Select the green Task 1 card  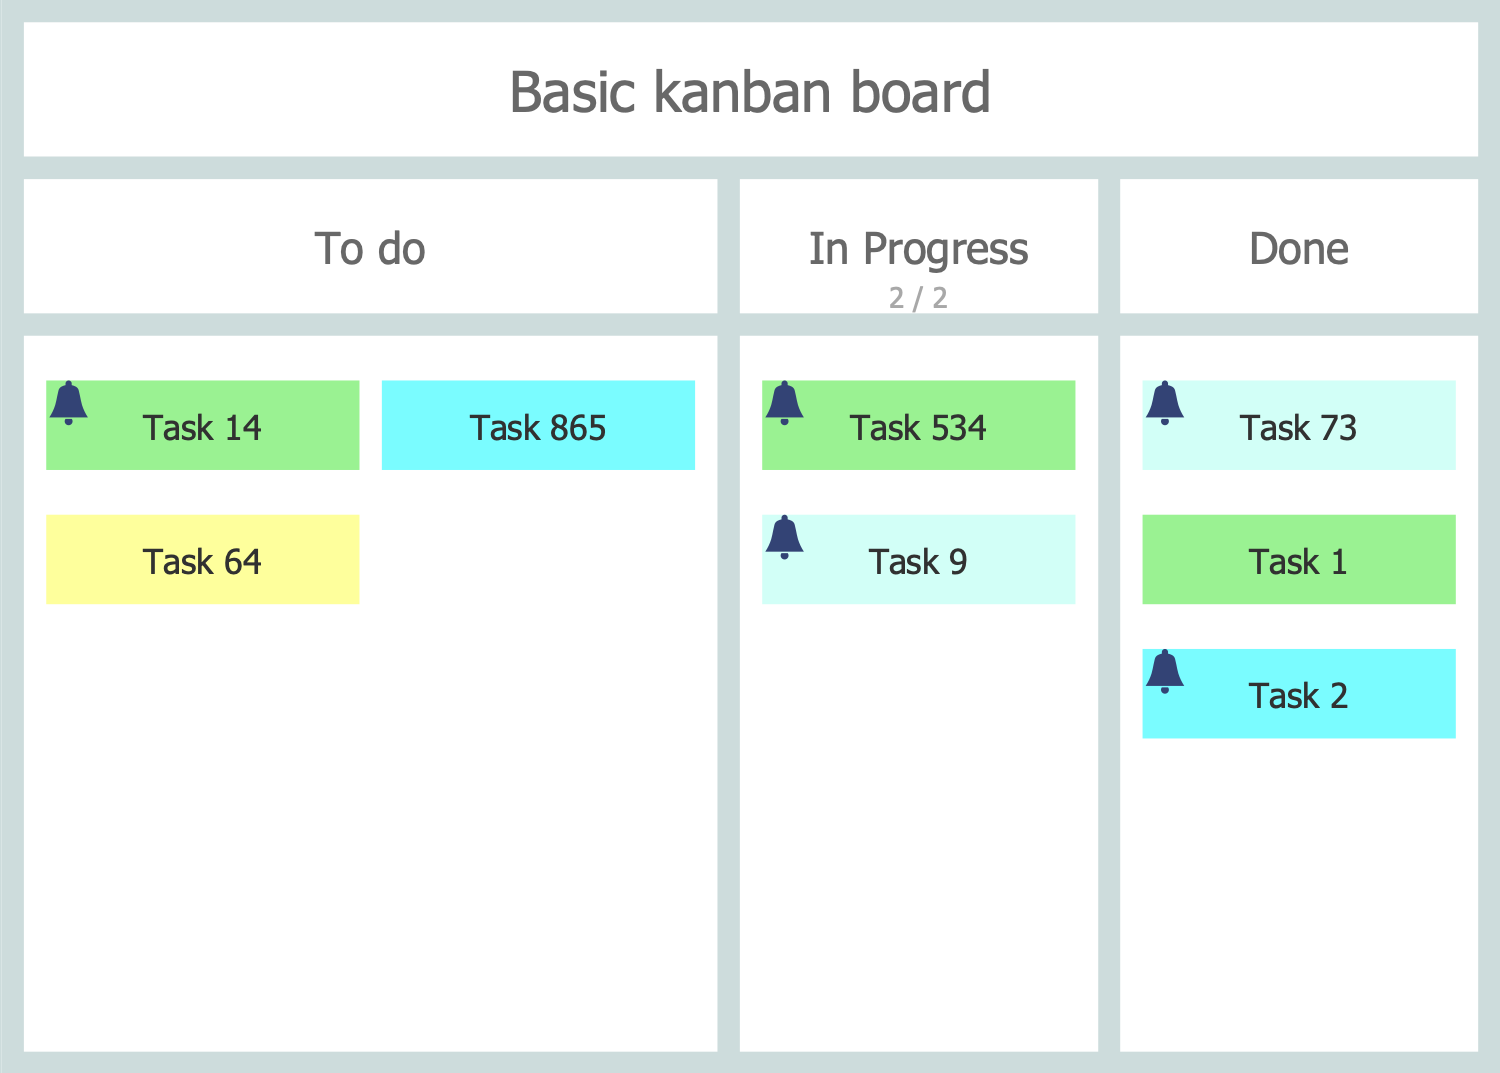pyautogui.click(x=1298, y=560)
